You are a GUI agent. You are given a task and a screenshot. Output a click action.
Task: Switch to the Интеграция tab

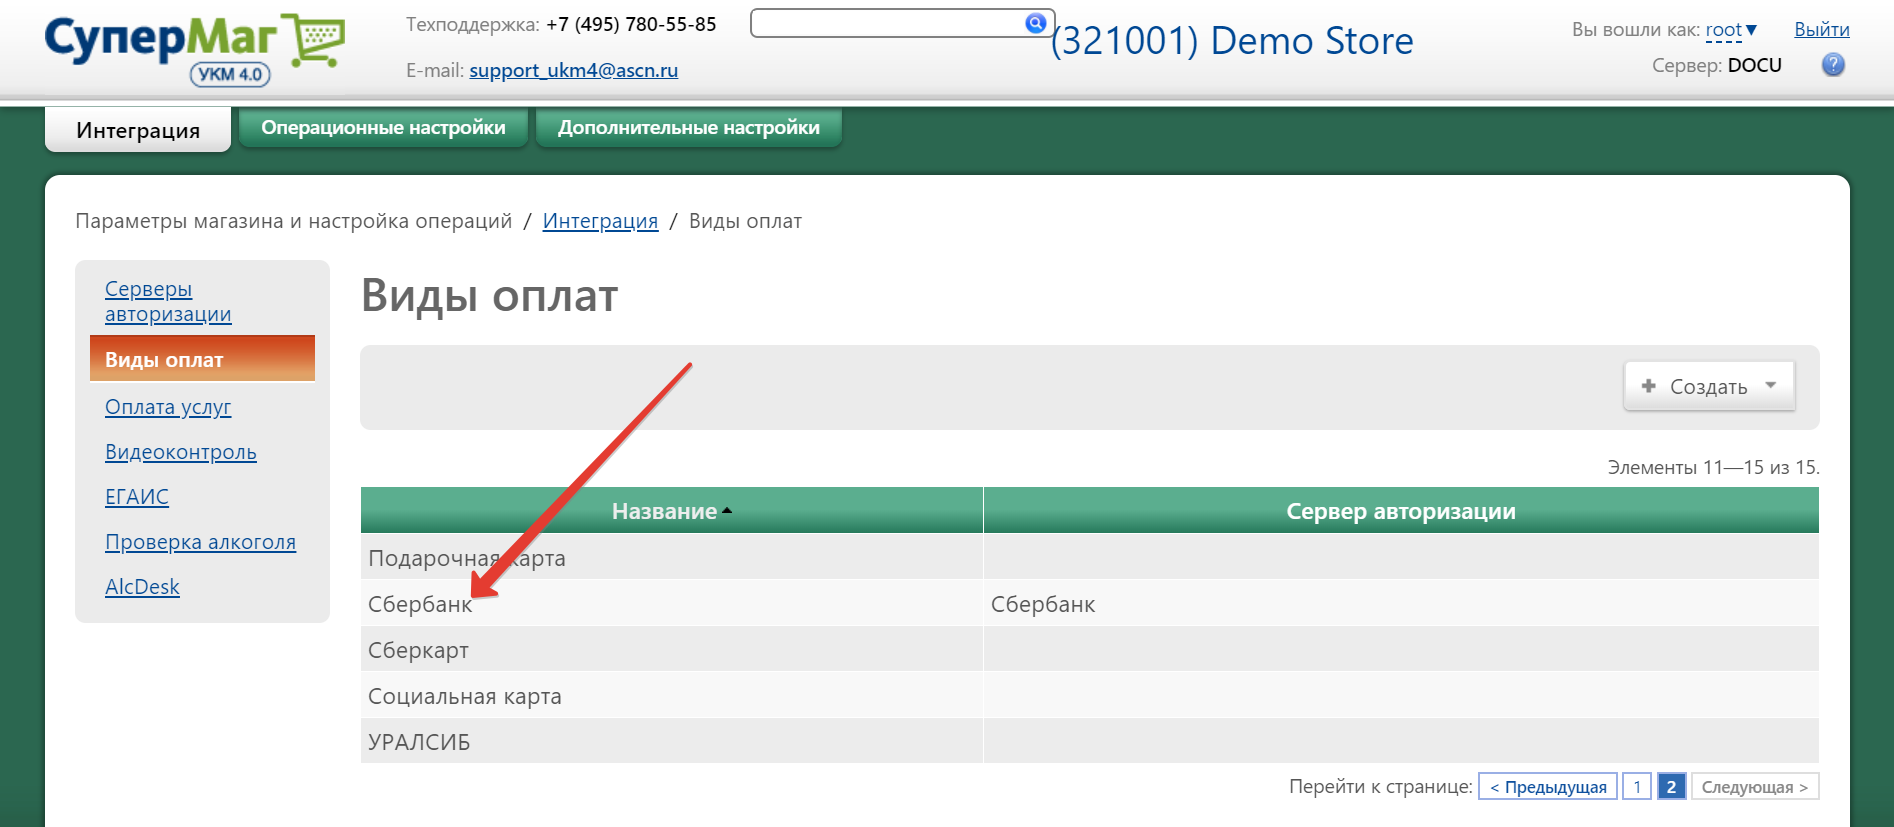138,130
